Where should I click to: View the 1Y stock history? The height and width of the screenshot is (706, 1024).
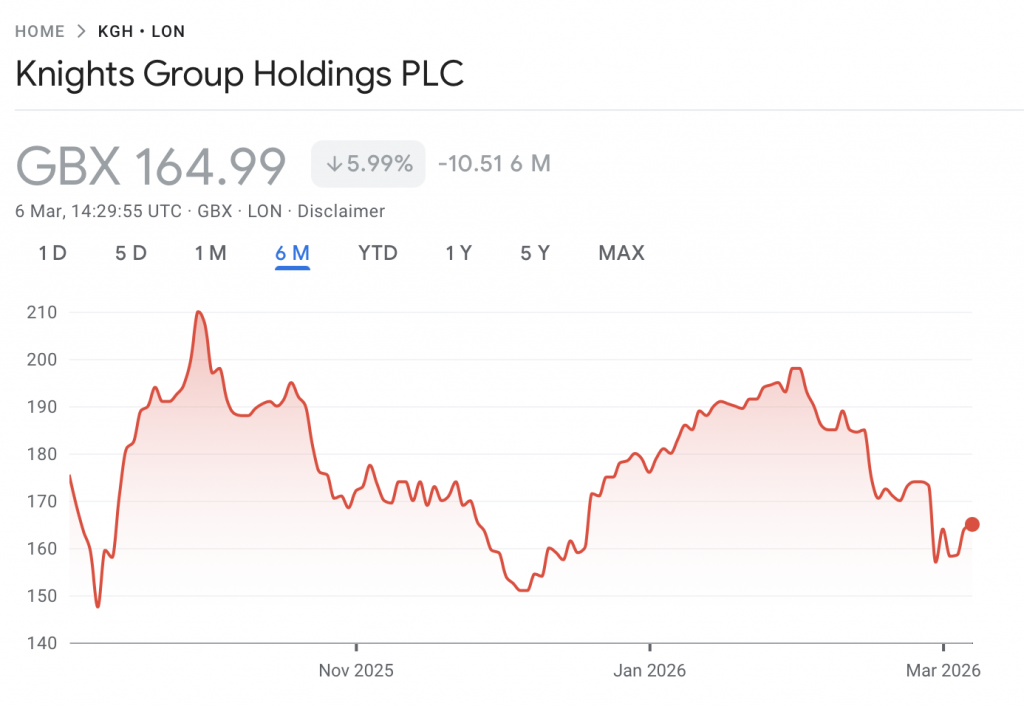[x=458, y=253]
